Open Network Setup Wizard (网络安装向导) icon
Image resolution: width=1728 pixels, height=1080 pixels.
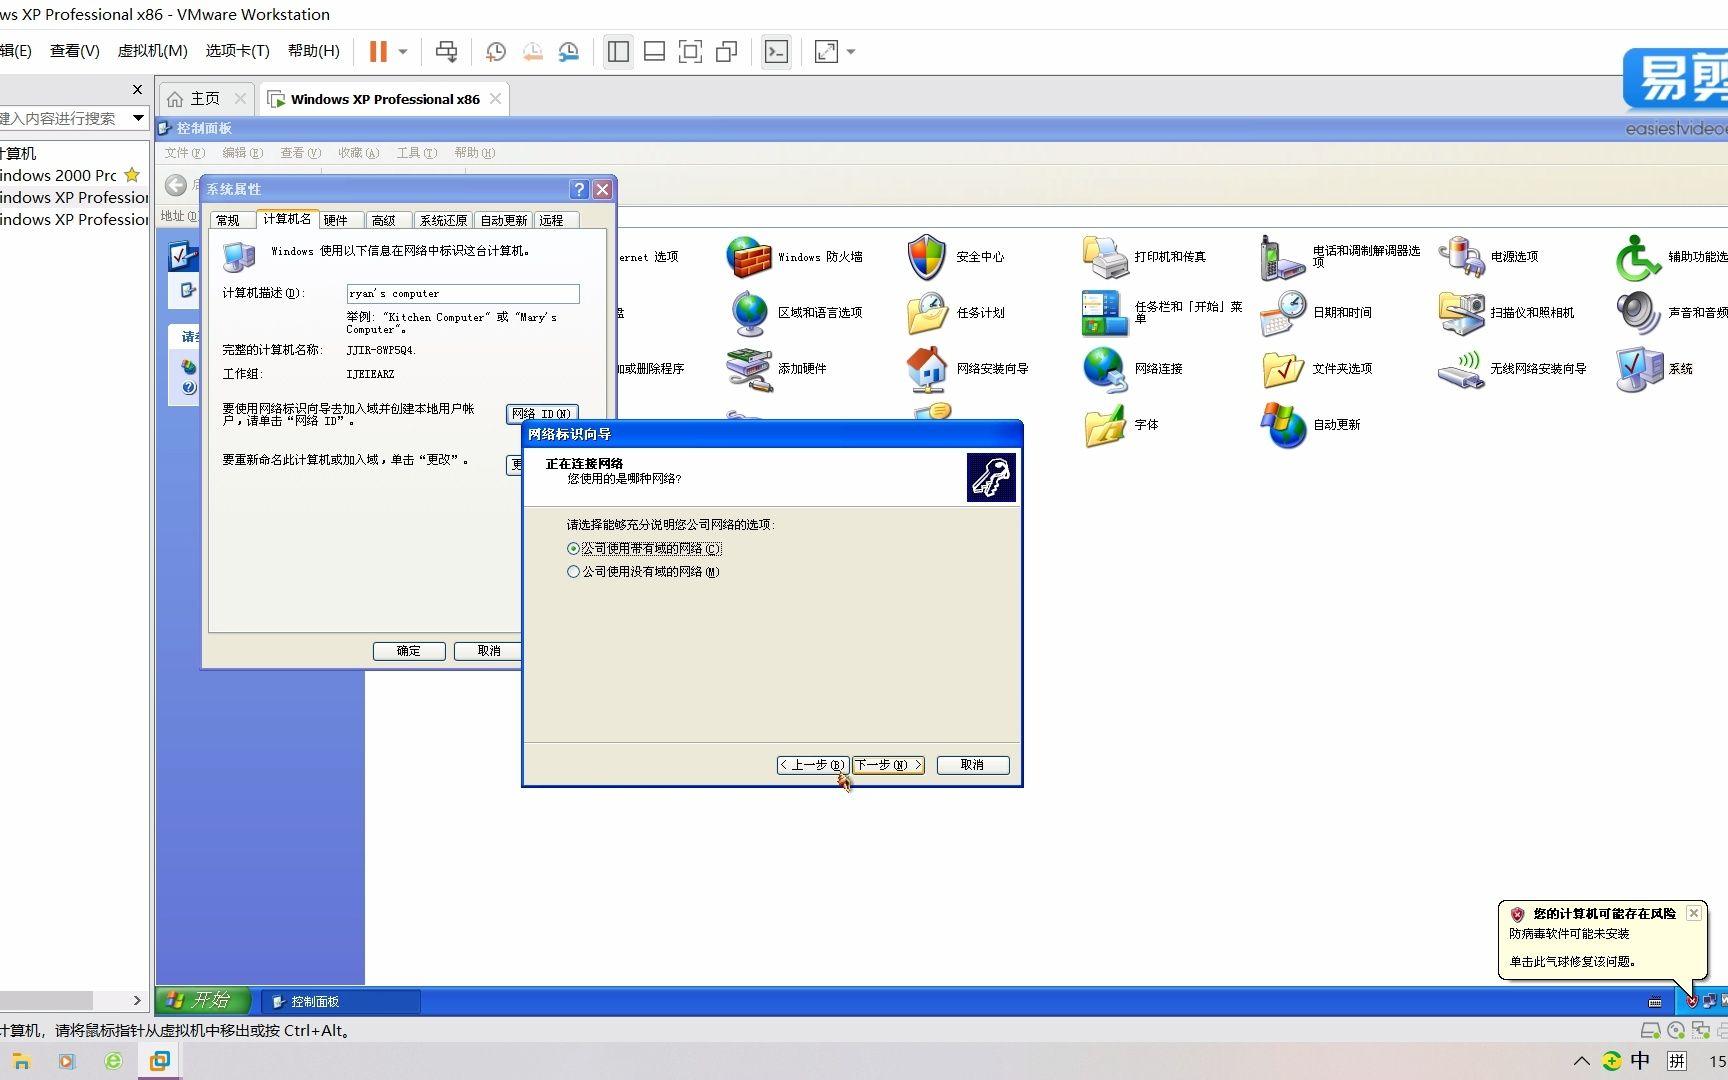pos(926,369)
